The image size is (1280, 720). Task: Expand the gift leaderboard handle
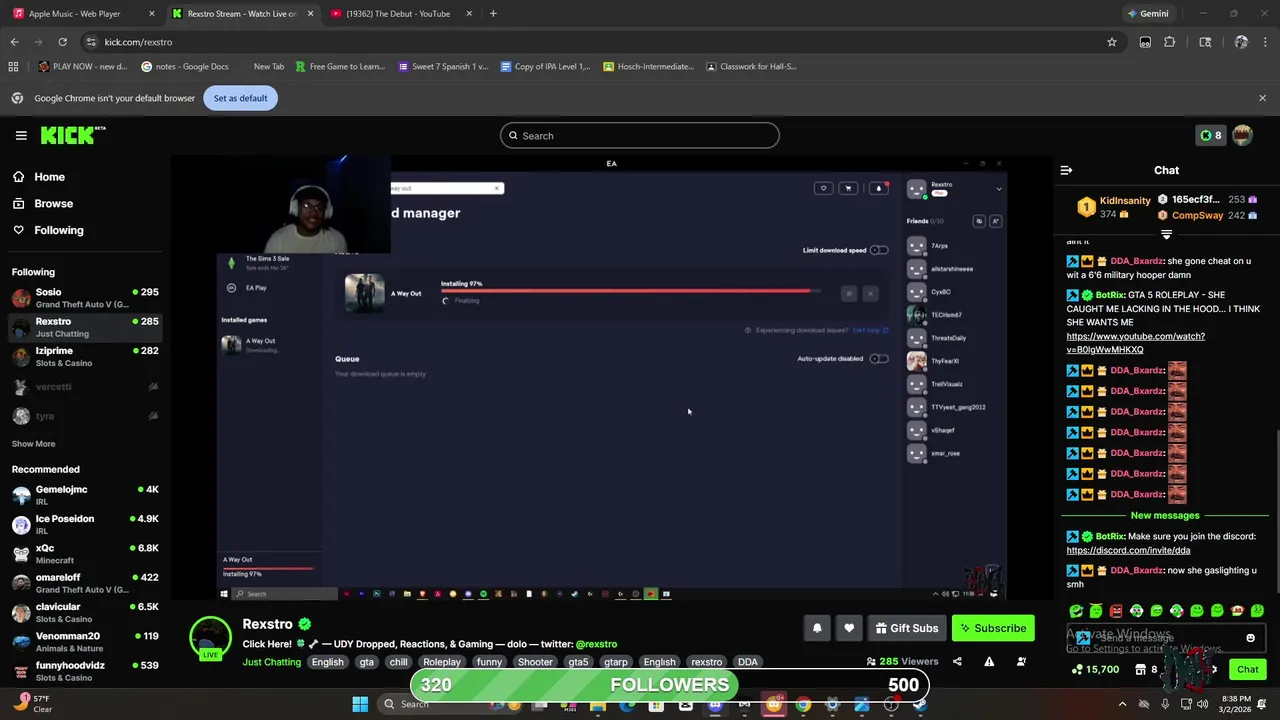1166,234
